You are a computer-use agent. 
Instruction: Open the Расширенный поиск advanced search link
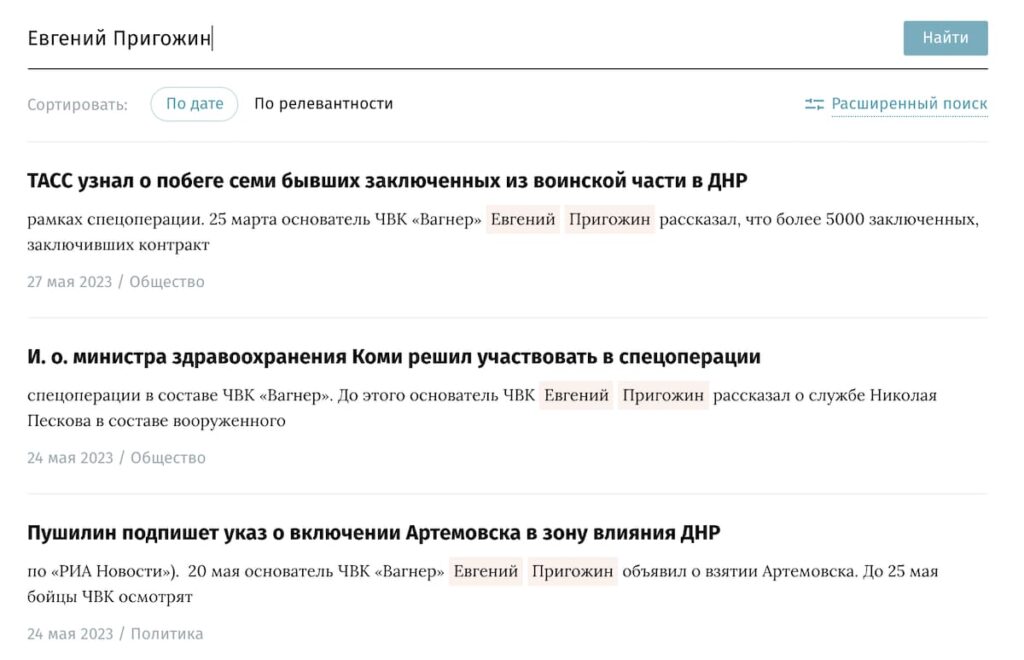908,104
